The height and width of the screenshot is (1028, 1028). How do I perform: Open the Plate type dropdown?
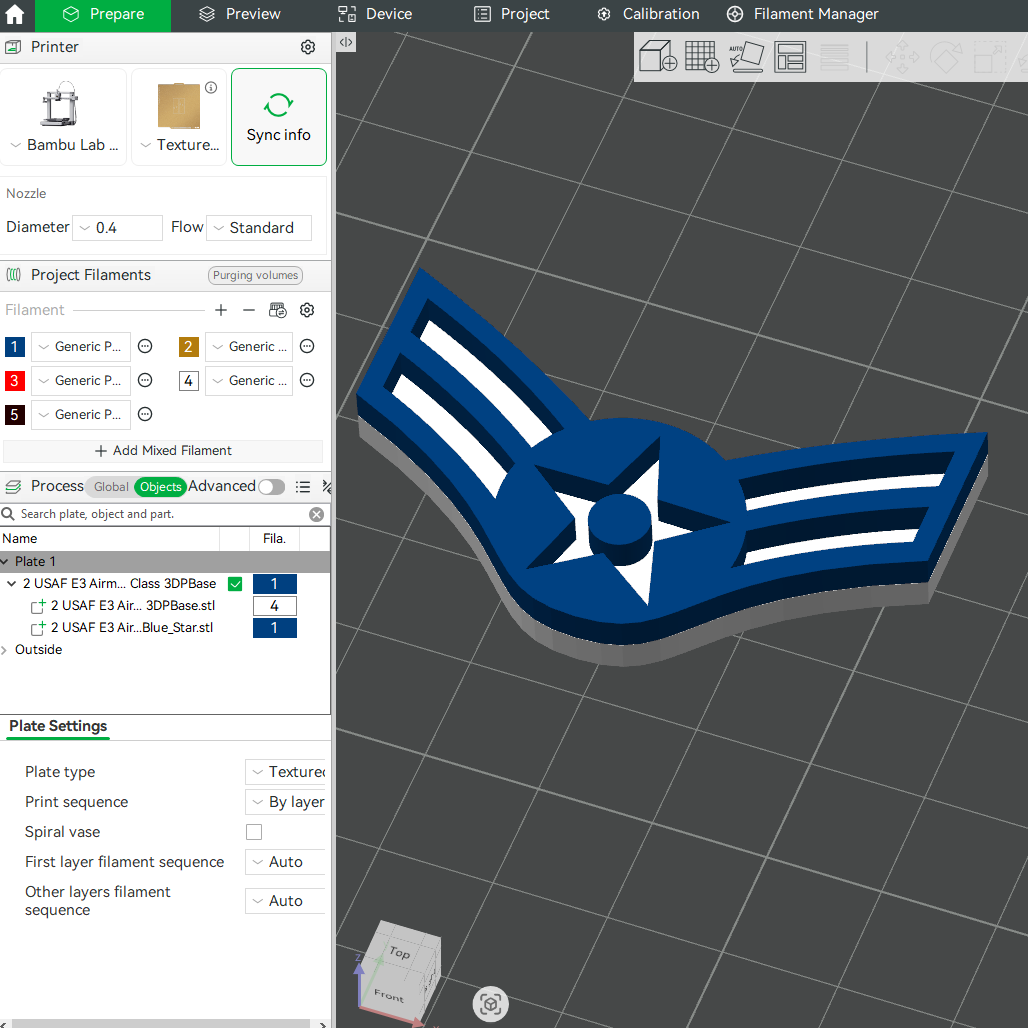[x=286, y=772]
